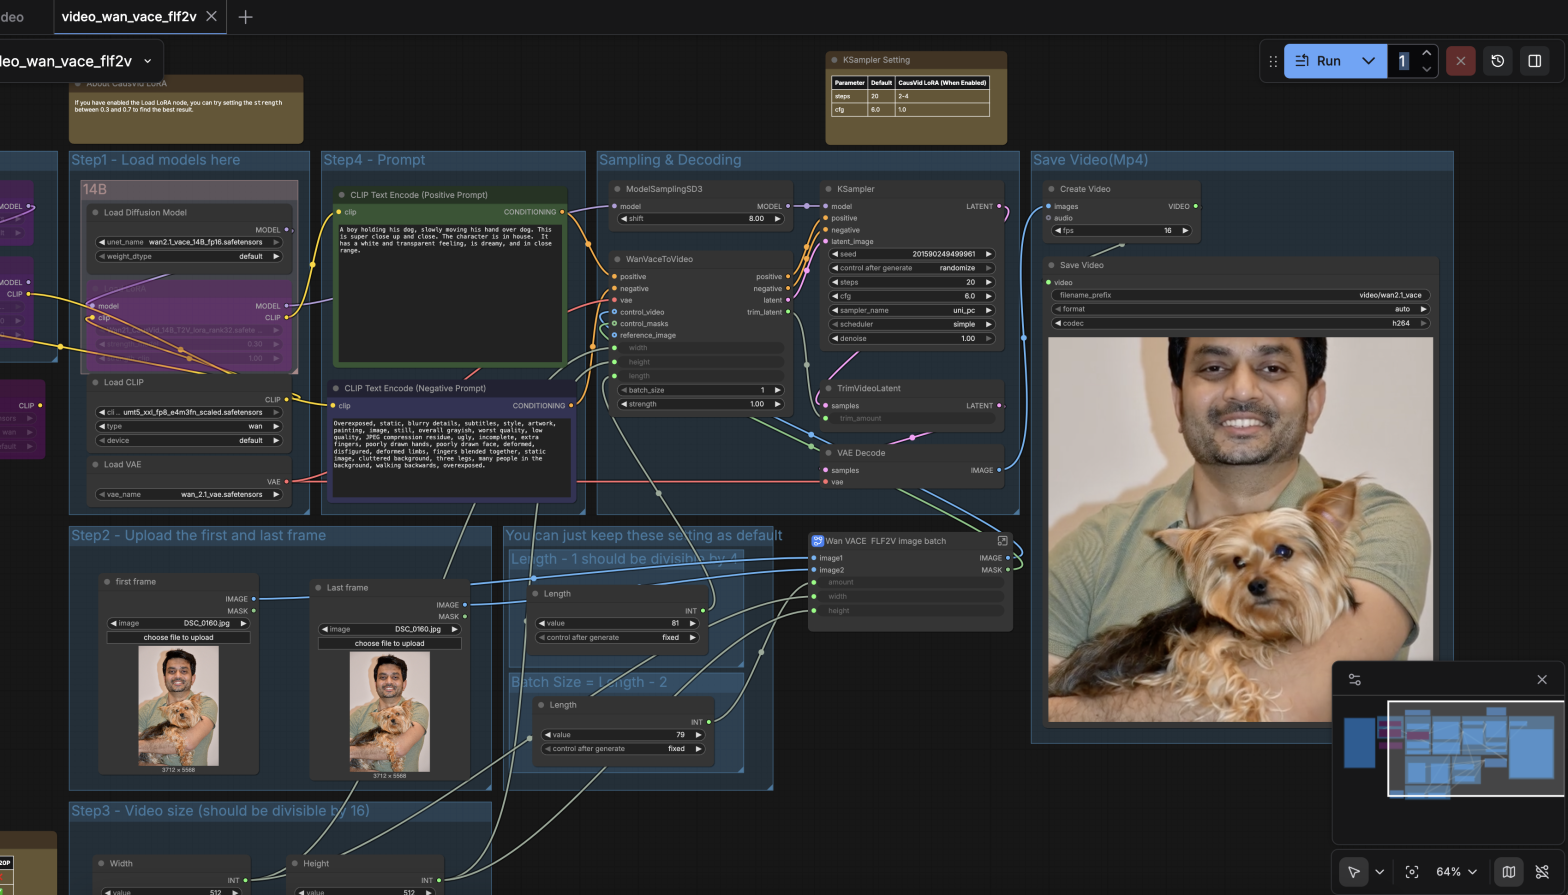Open control after generate randomize selector
The height and width of the screenshot is (895, 1568).
click(912, 268)
